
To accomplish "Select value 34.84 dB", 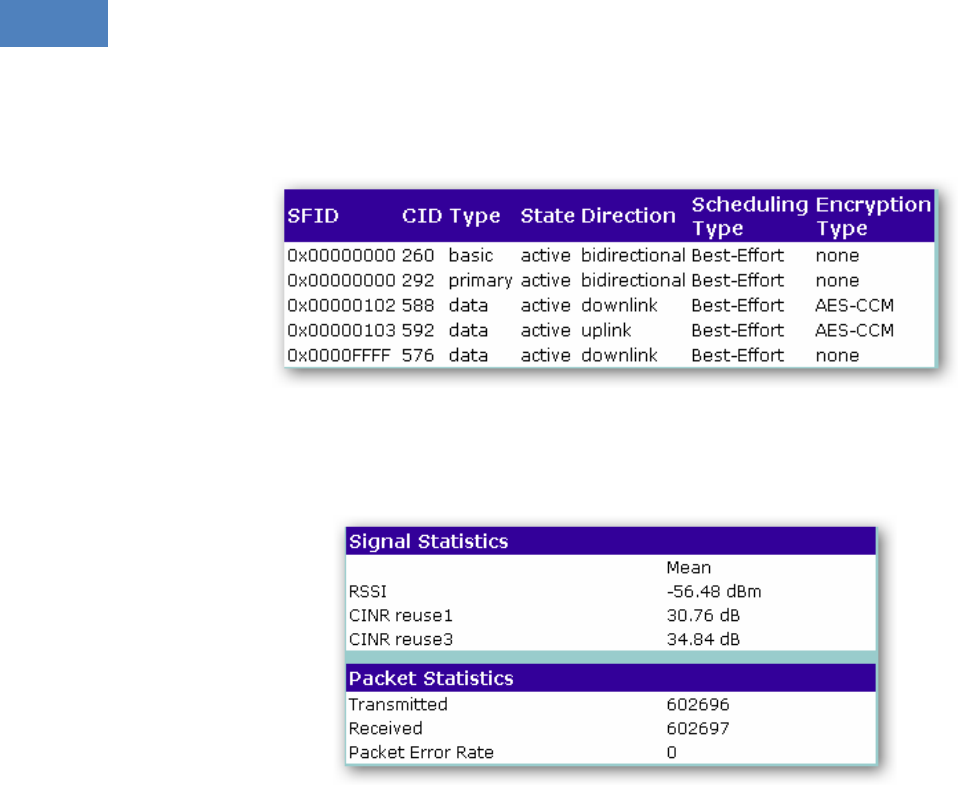I will [703, 639].
